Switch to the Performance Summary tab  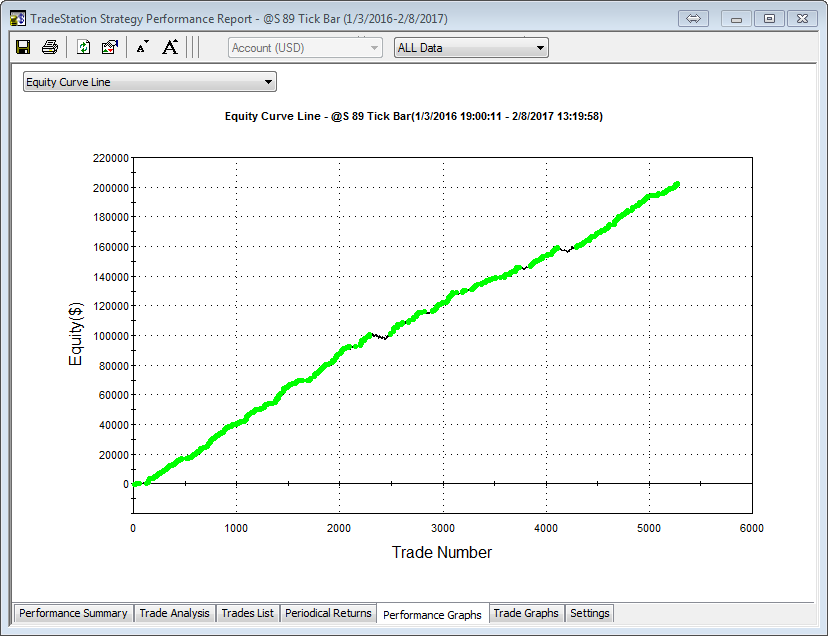[x=73, y=613]
